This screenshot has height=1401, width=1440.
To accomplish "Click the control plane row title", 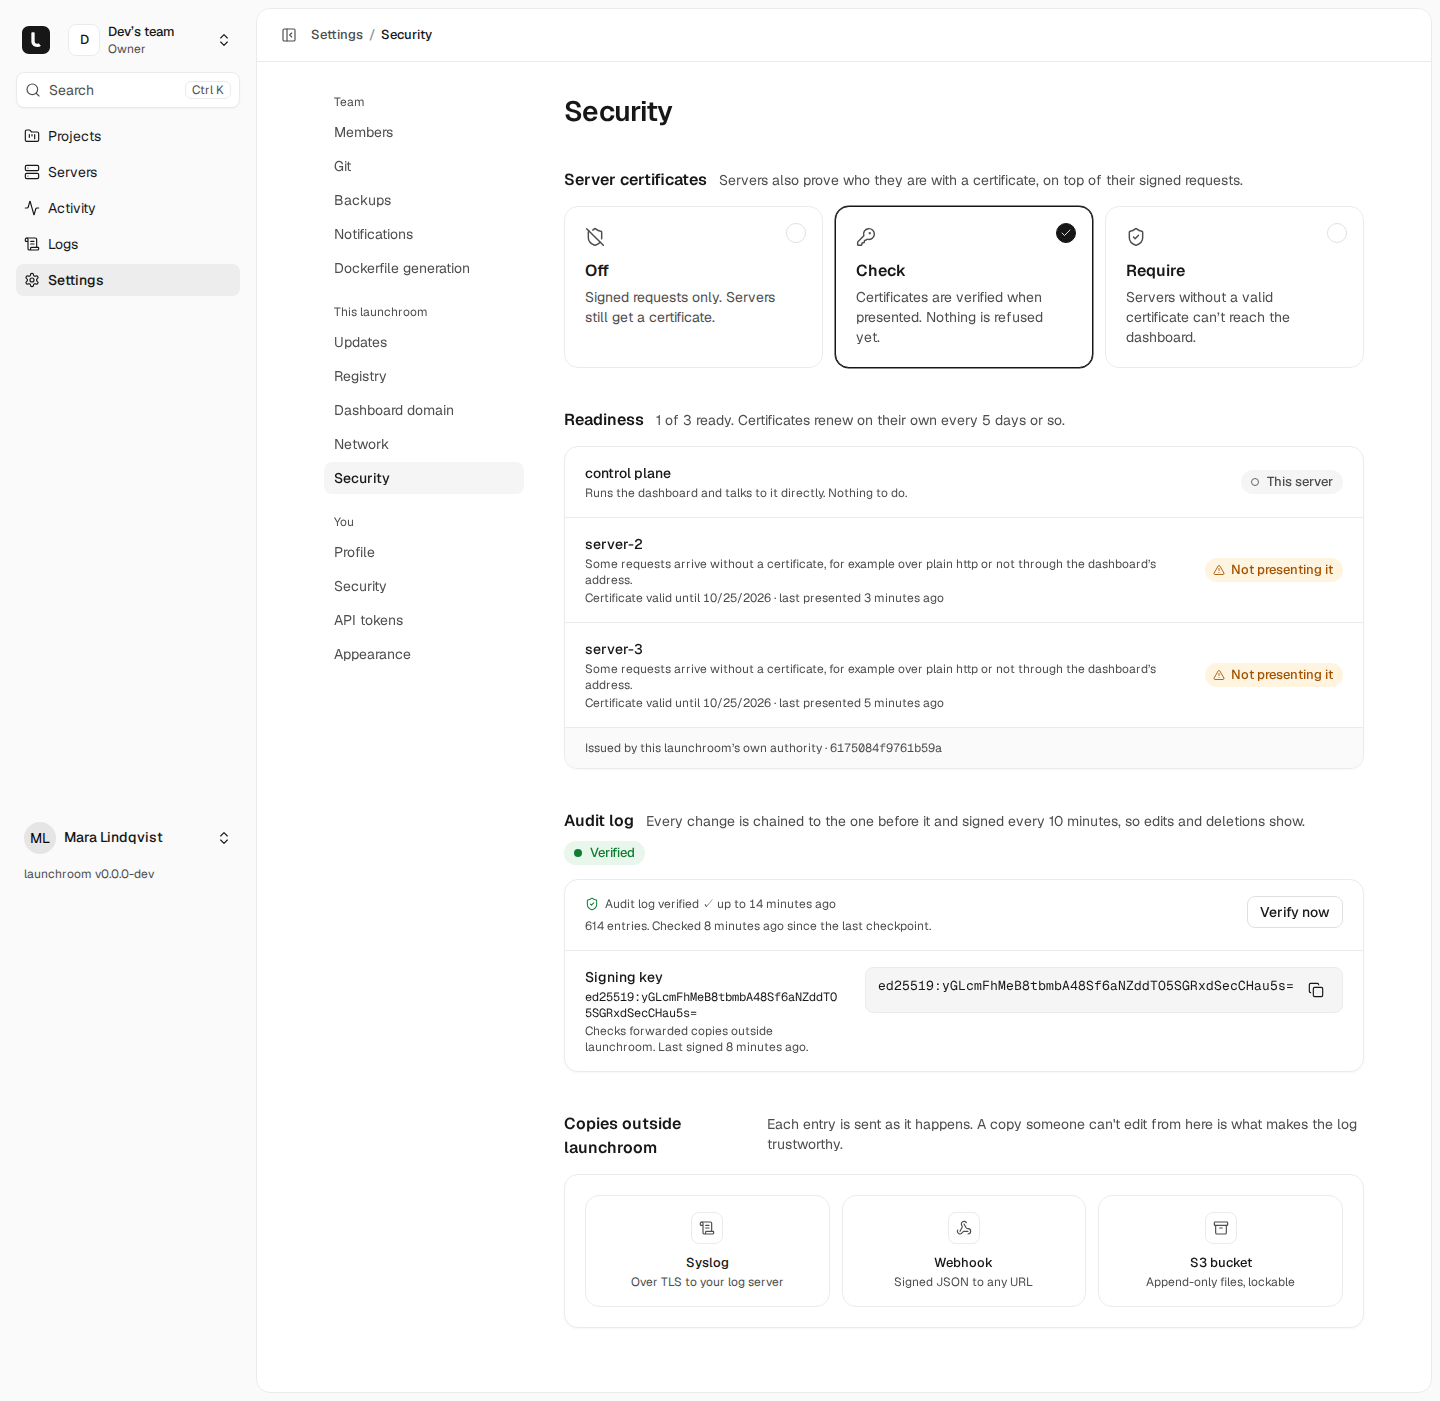I will click(628, 474).
